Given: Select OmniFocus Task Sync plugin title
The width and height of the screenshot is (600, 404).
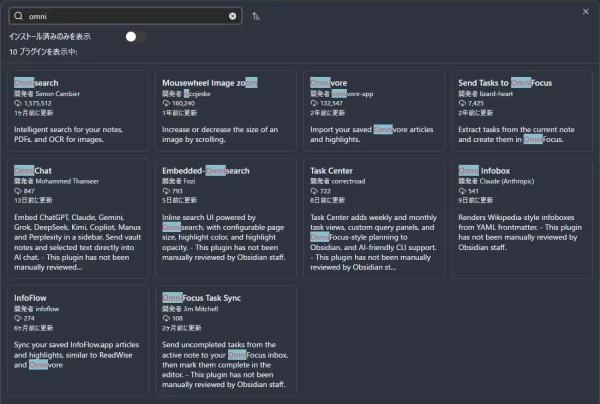Looking at the screenshot, I should click(201, 298).
